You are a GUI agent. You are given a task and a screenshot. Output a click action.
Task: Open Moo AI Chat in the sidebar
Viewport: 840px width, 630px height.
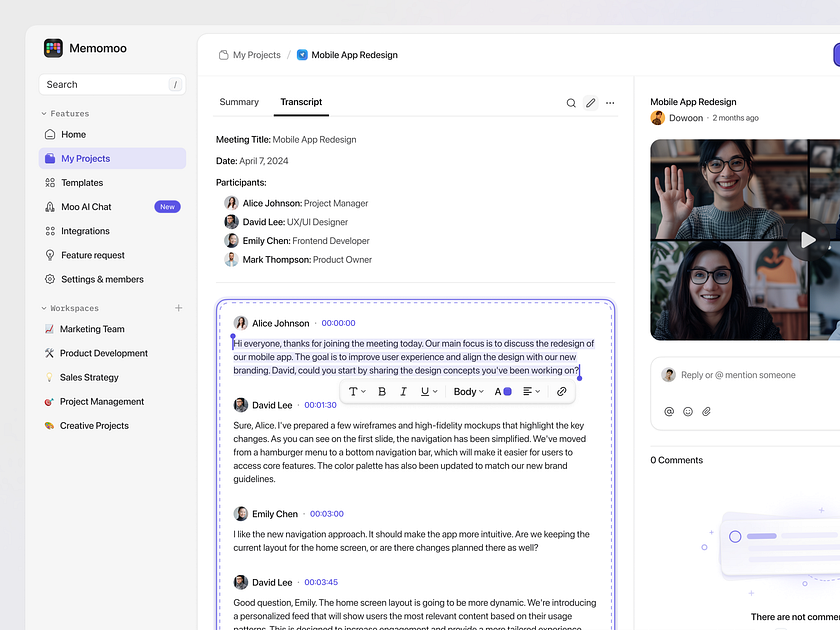pyautogui.click(x=86, y=207)
